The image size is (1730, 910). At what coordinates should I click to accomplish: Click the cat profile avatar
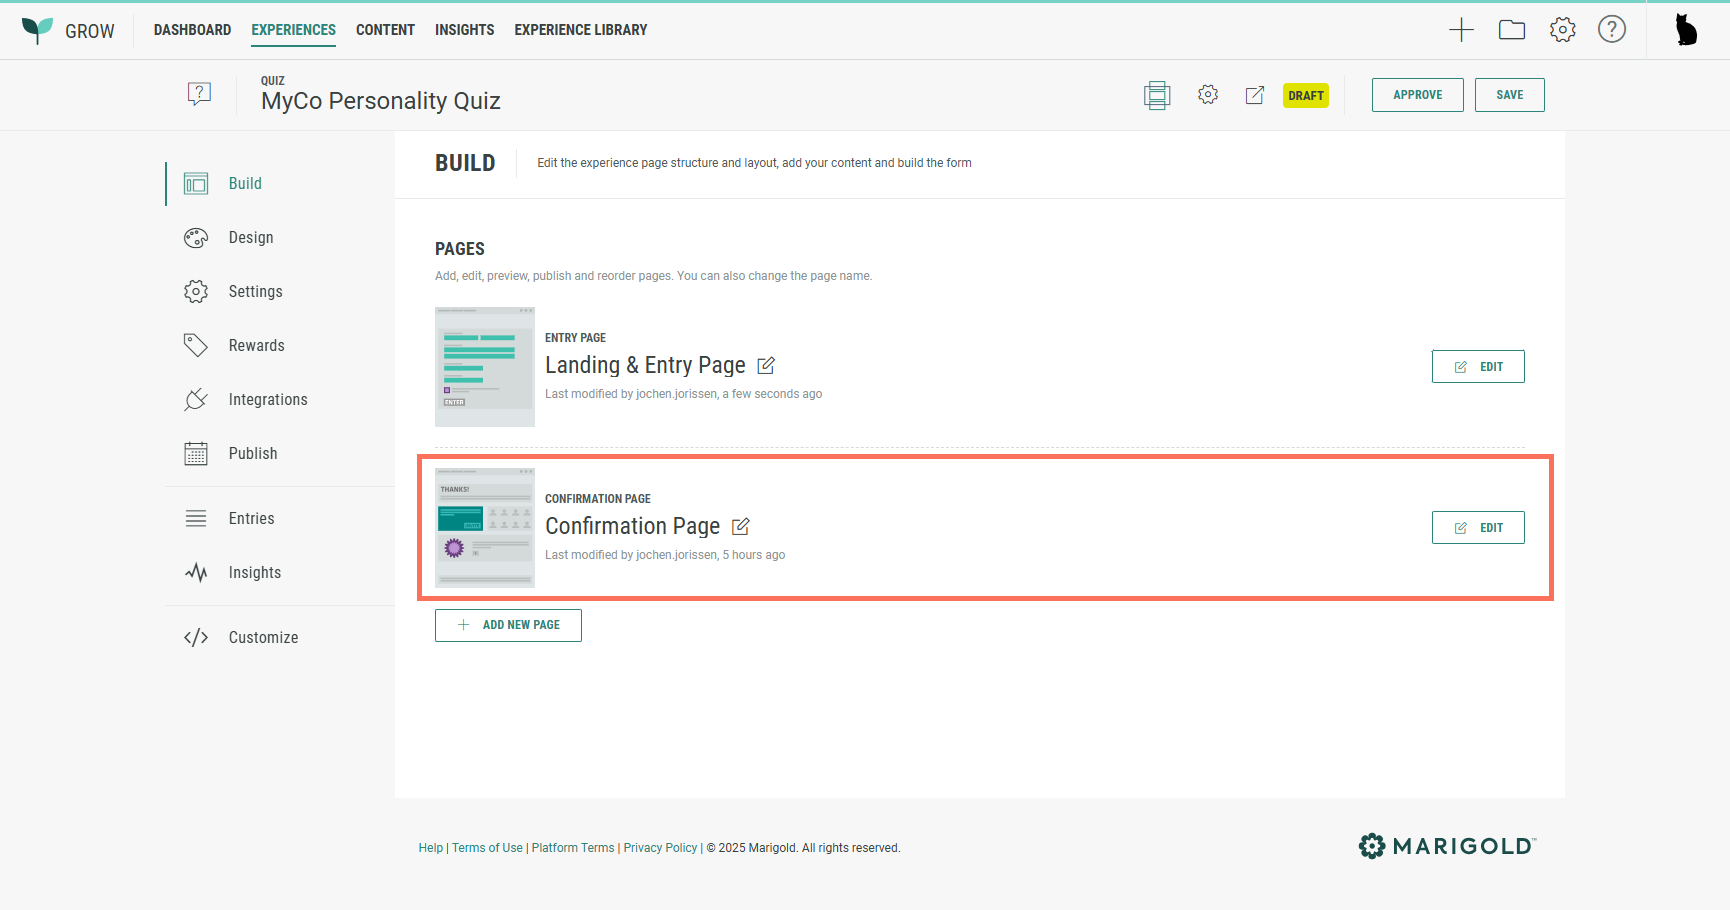1686,30
